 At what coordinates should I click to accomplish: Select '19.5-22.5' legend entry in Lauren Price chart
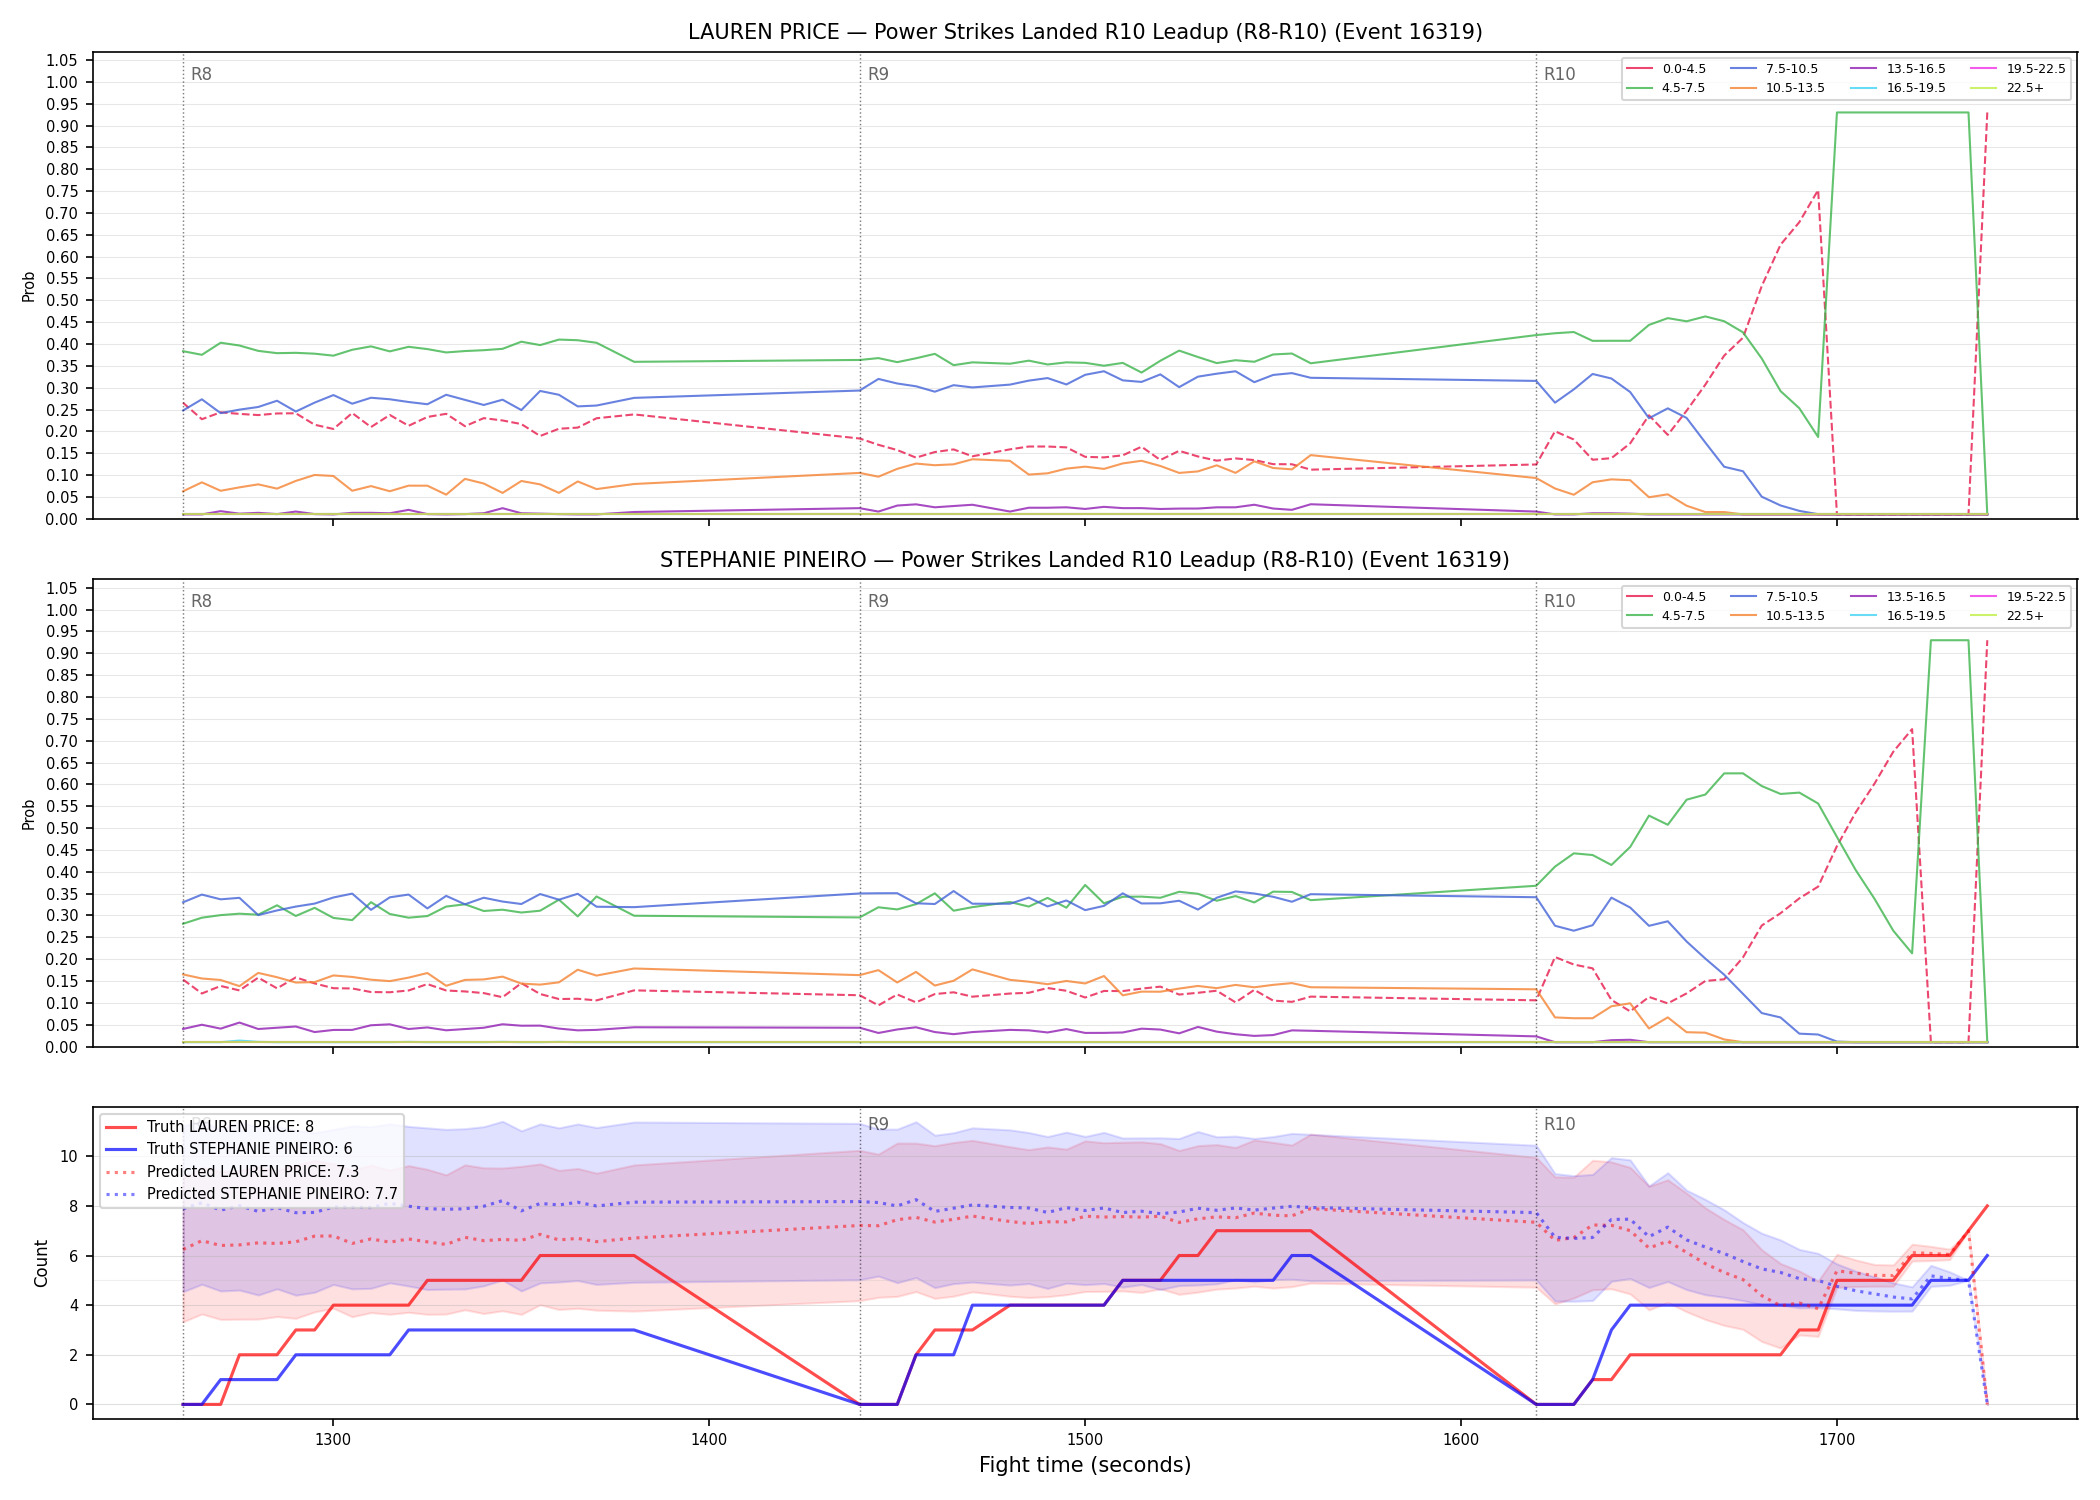[2018, 69]
